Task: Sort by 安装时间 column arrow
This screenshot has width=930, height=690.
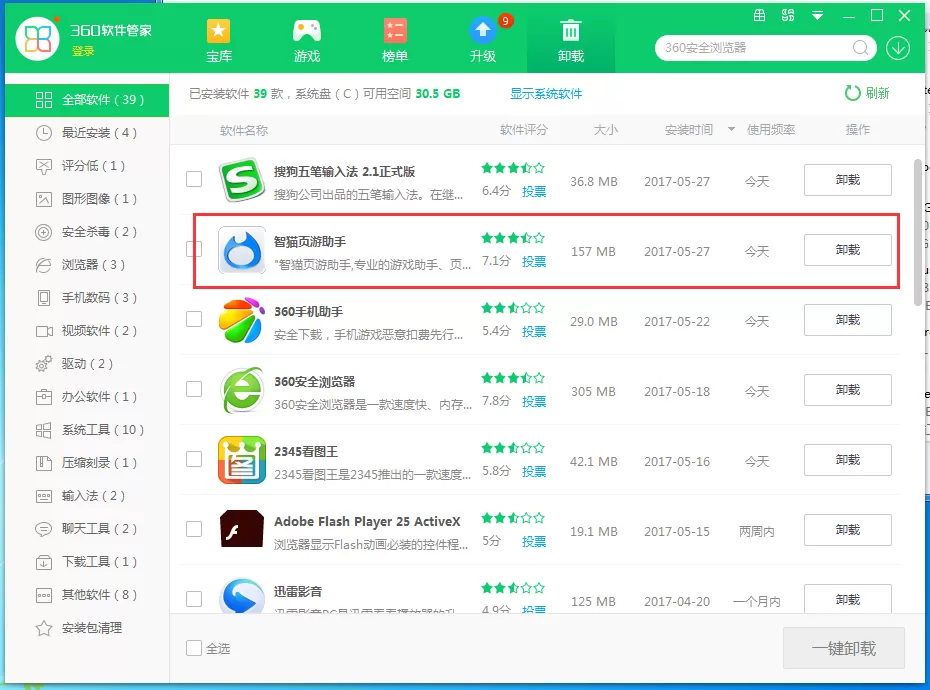Action: point(731,129)
